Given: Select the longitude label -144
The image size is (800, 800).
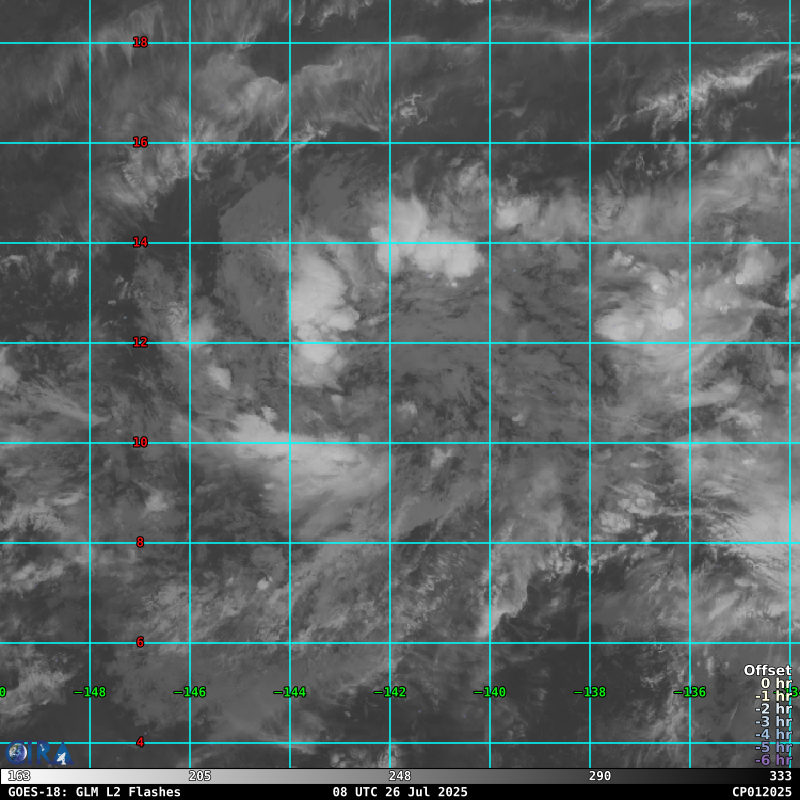Looking at the screenshot, I should pyautogui.click(x=290, y=692).
